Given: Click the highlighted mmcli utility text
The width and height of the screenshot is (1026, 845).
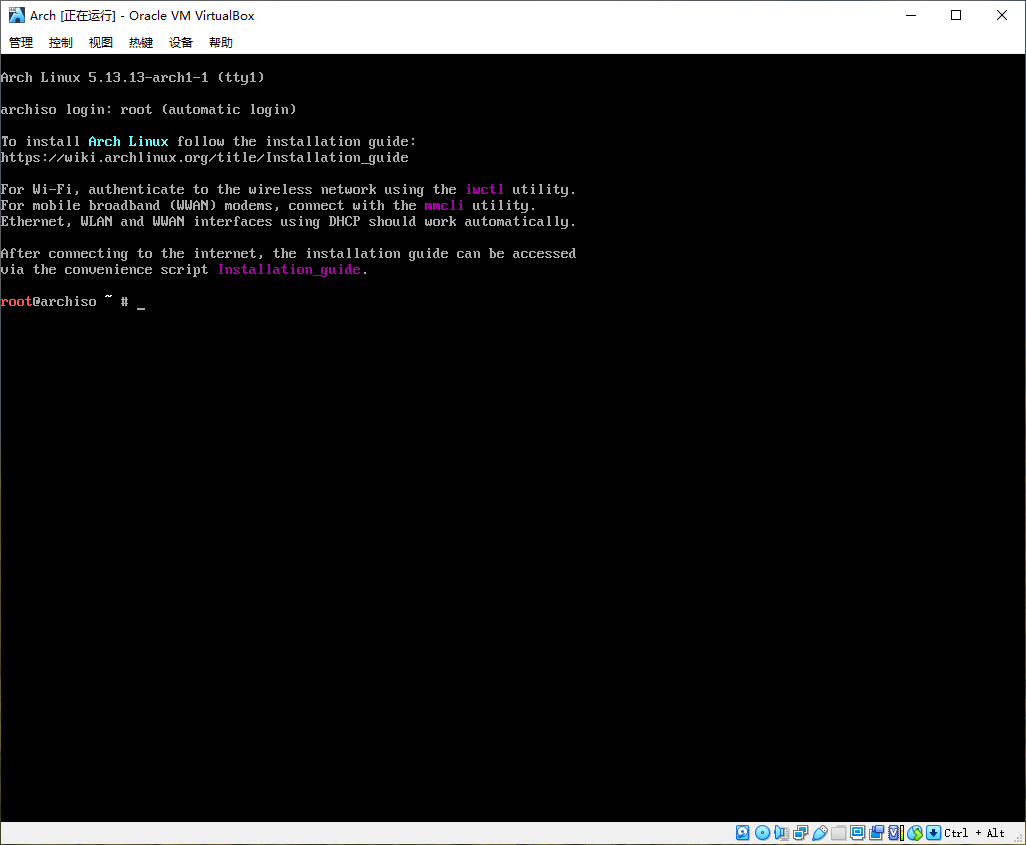Looking at the screenshot, I should click(444, 205).
